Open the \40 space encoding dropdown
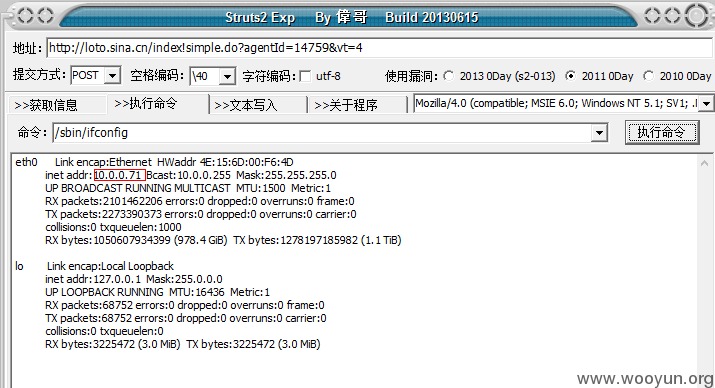Image resolution: width=715 pixels, height=388 pixels. point(227,76)
